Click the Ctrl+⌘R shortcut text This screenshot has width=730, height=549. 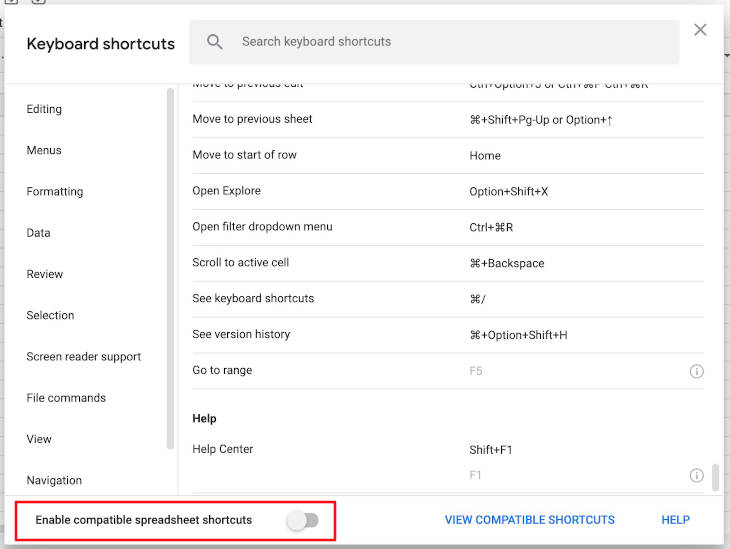coord(491,227)
